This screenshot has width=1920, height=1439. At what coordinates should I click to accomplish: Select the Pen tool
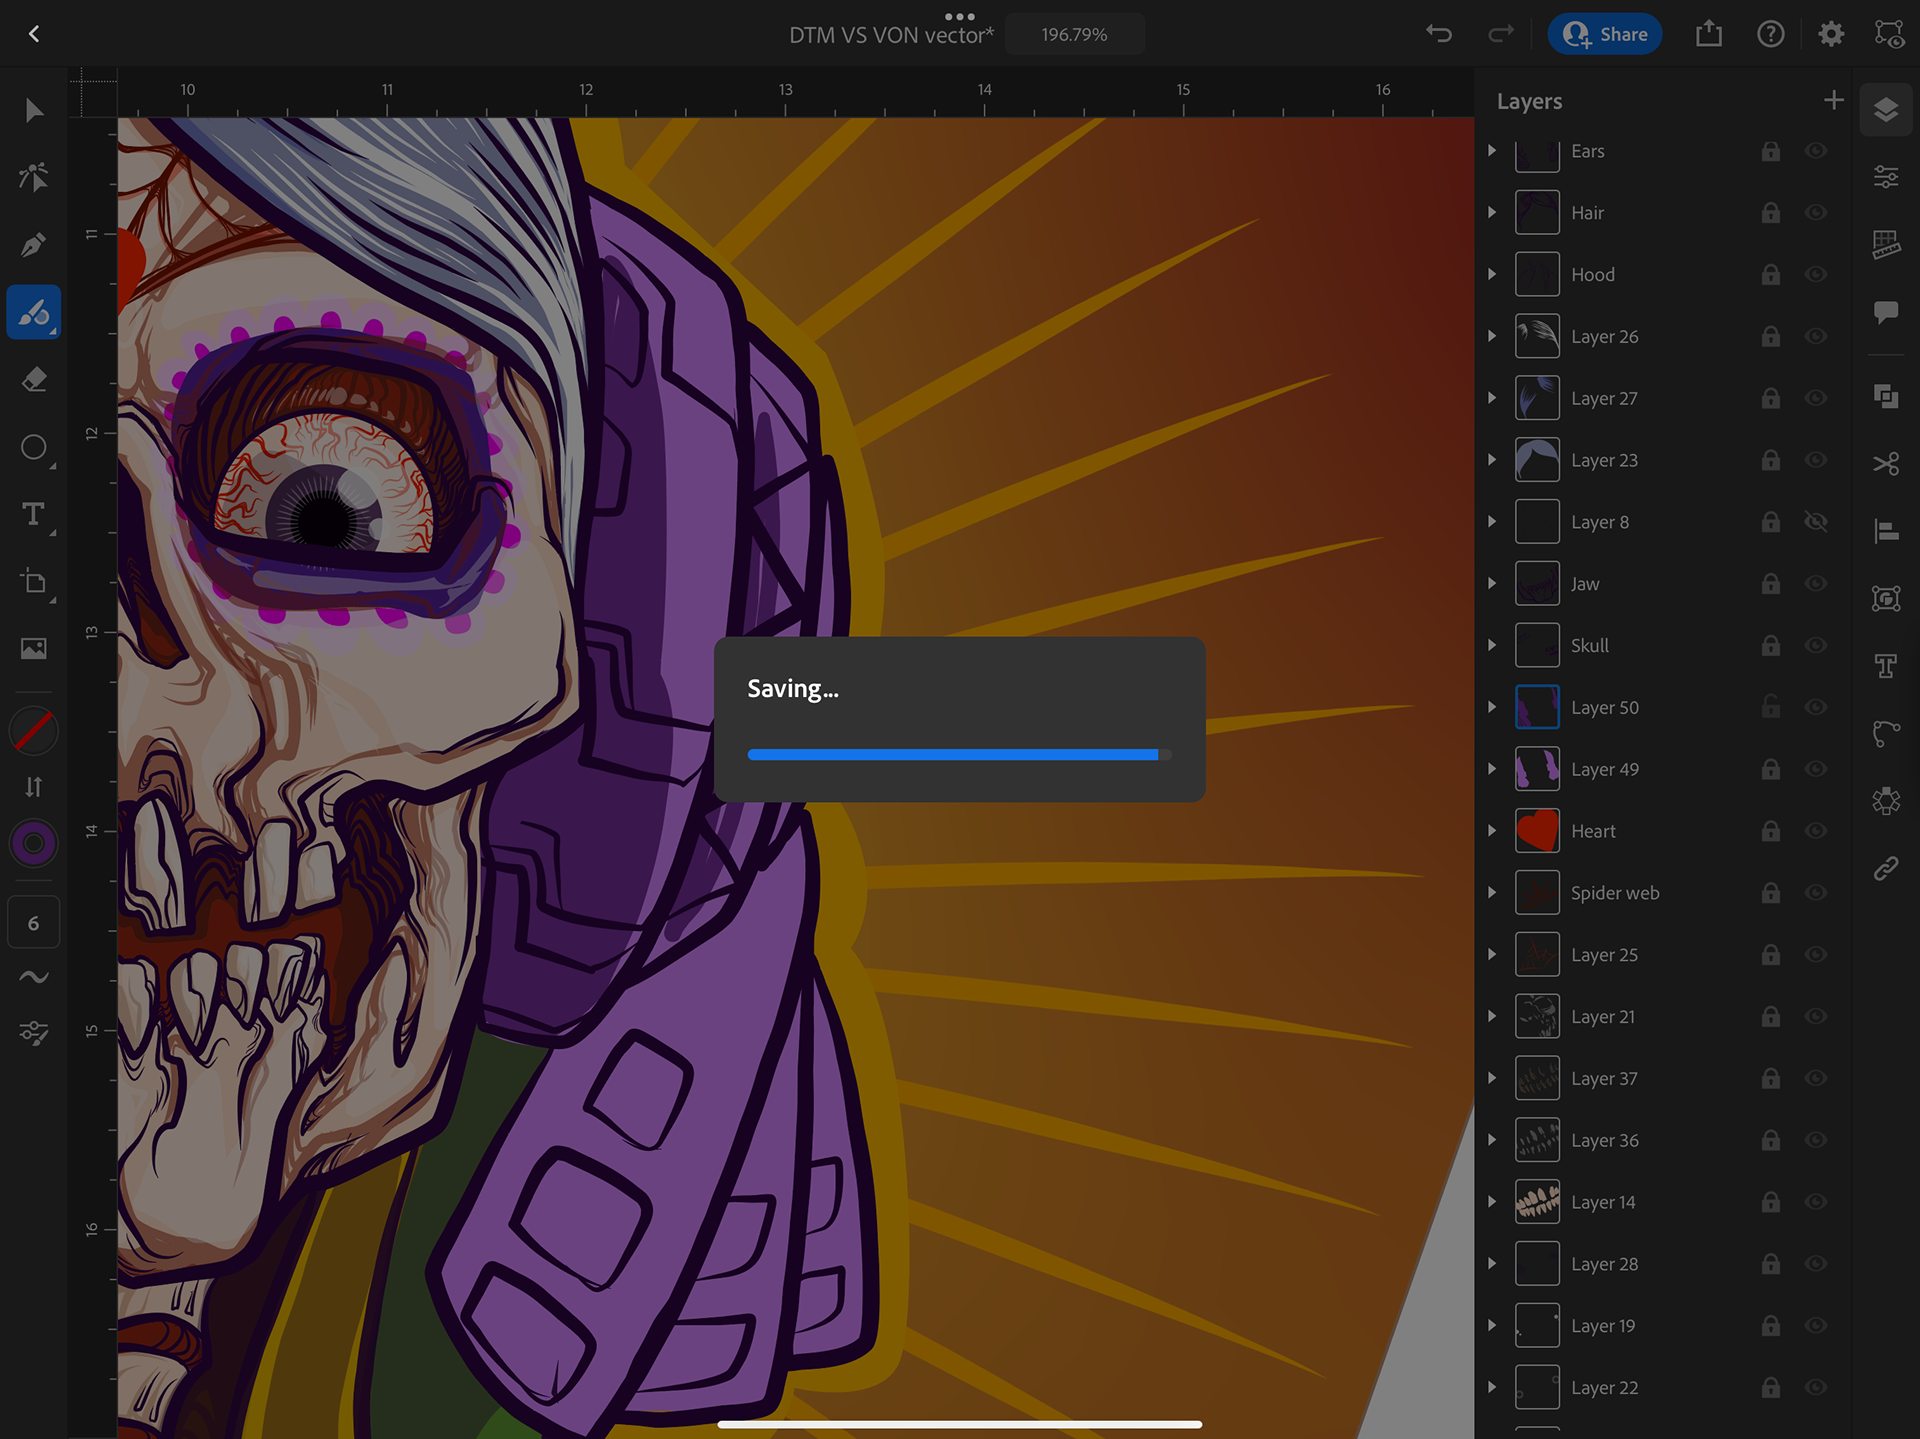tap(33, 245)
